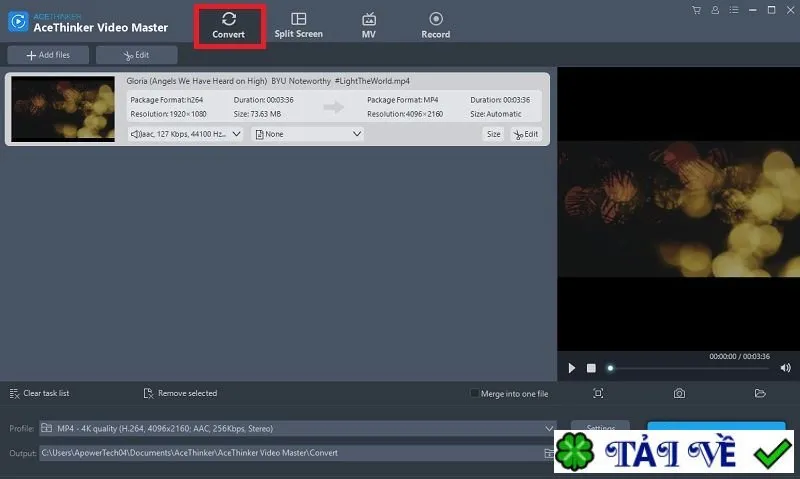Open the None subtitle dropdown
The image size is (800, 479).
pos(308,134)
